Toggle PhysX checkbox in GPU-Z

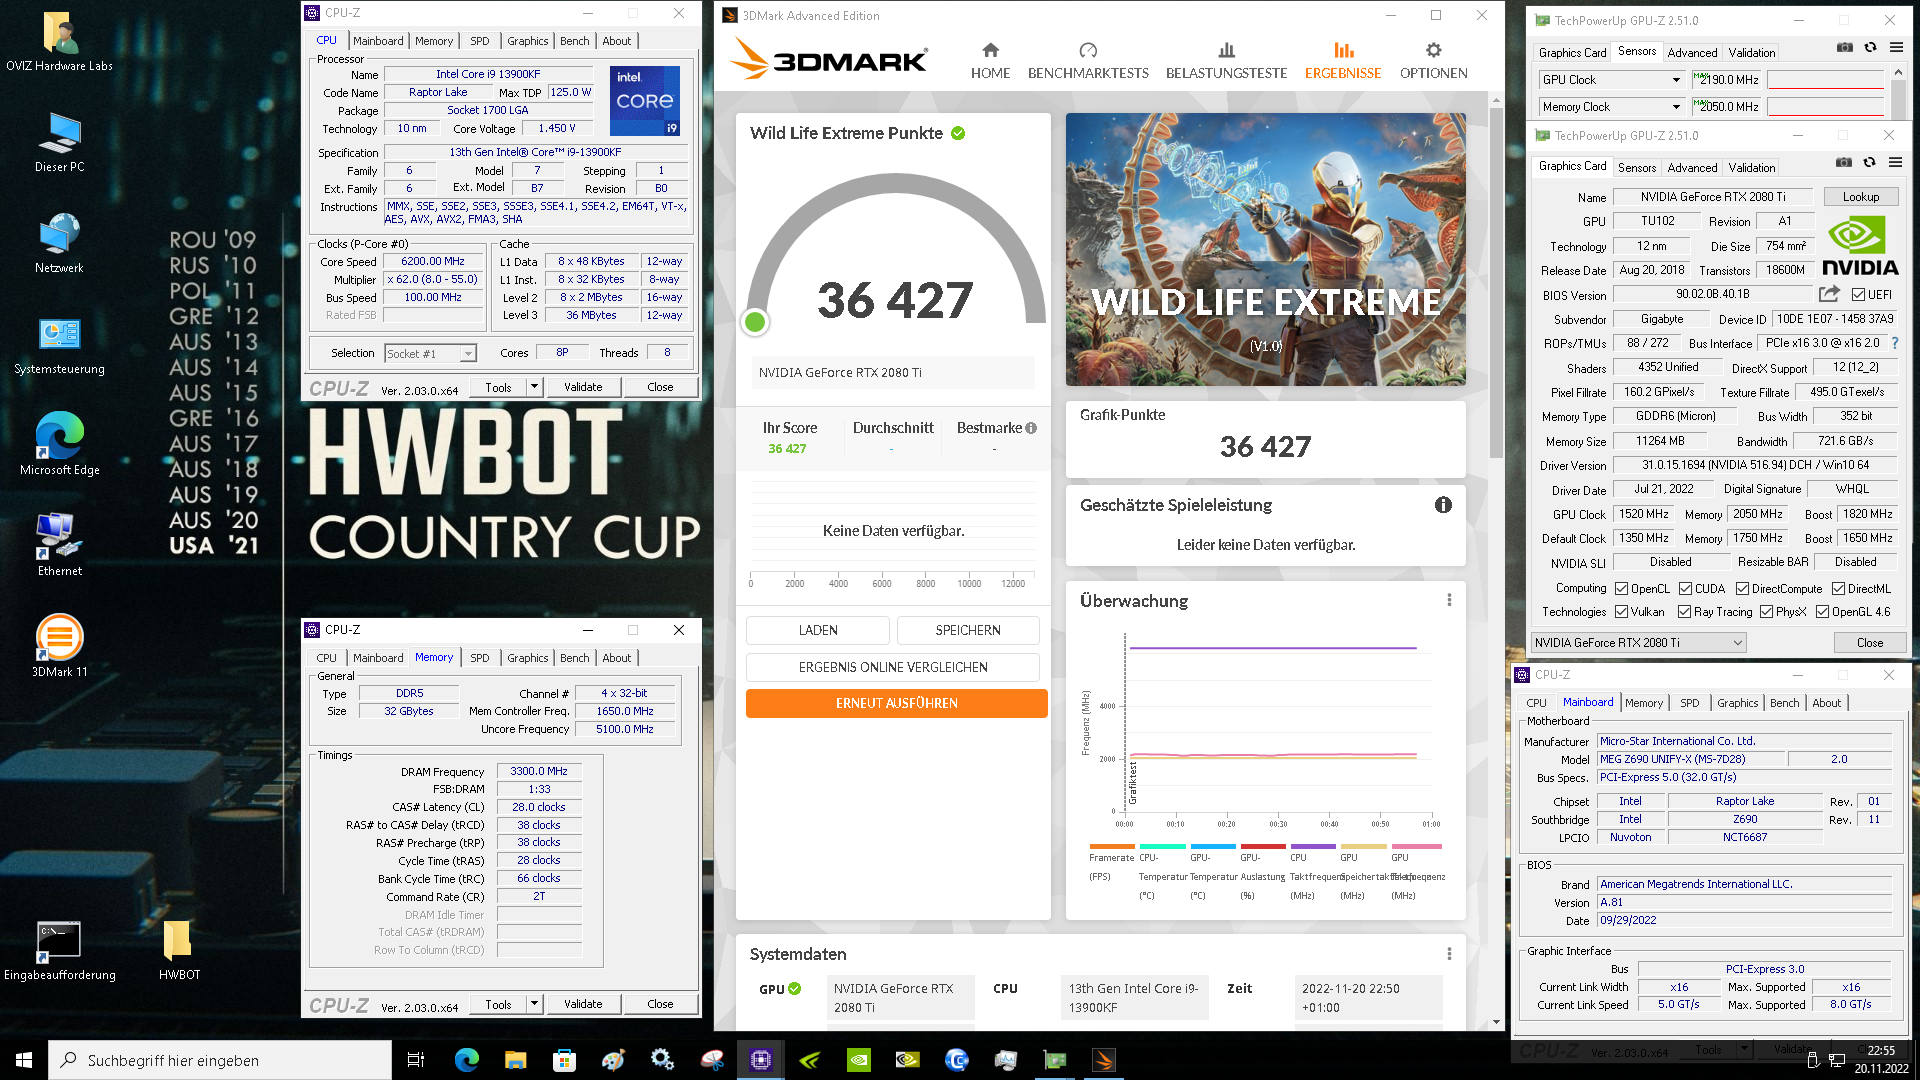pyautogui.click(x=1766, y=612)
